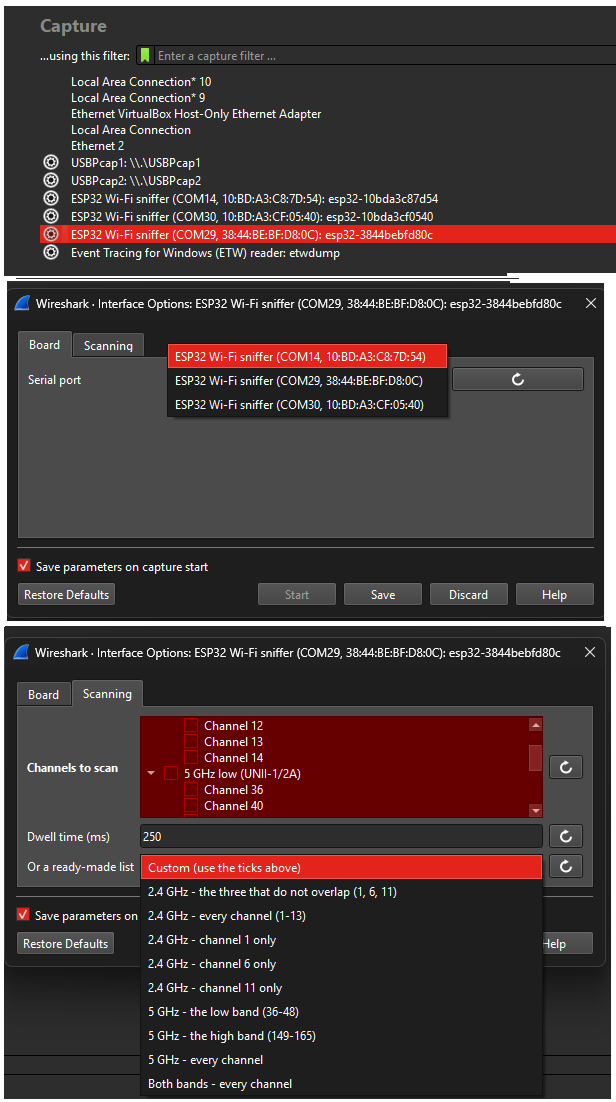The height and width of the screenshot is (1102, 616).
Task: Tick the Channel 13 checkbox
Action: point(191,741)
